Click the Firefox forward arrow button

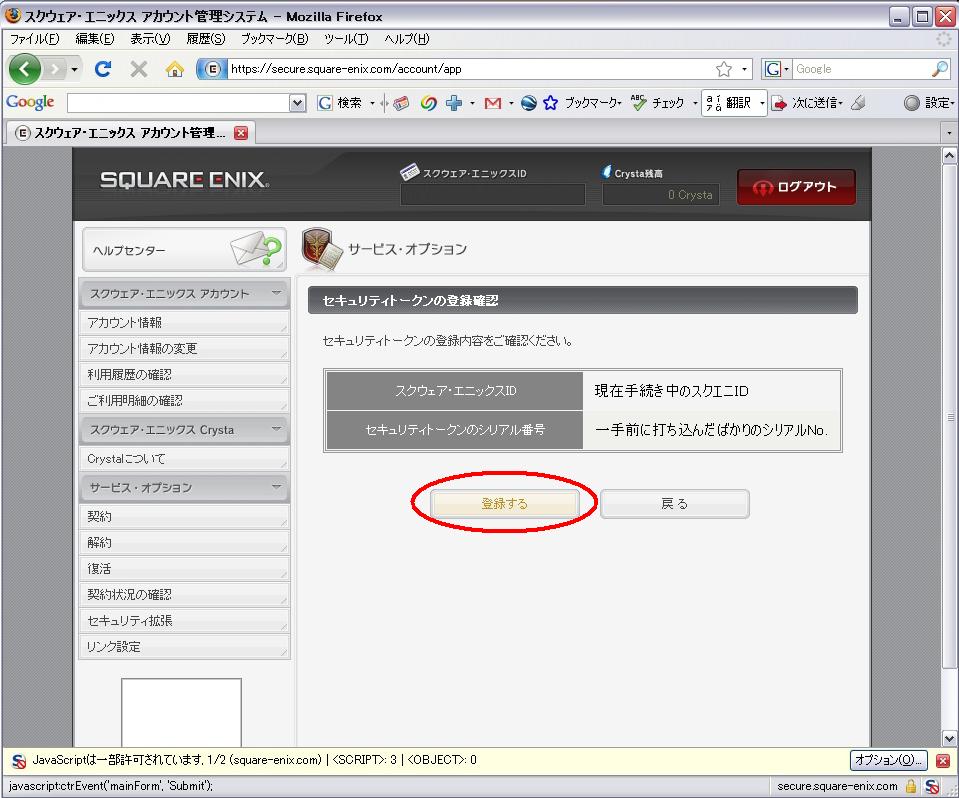[55, 69]
